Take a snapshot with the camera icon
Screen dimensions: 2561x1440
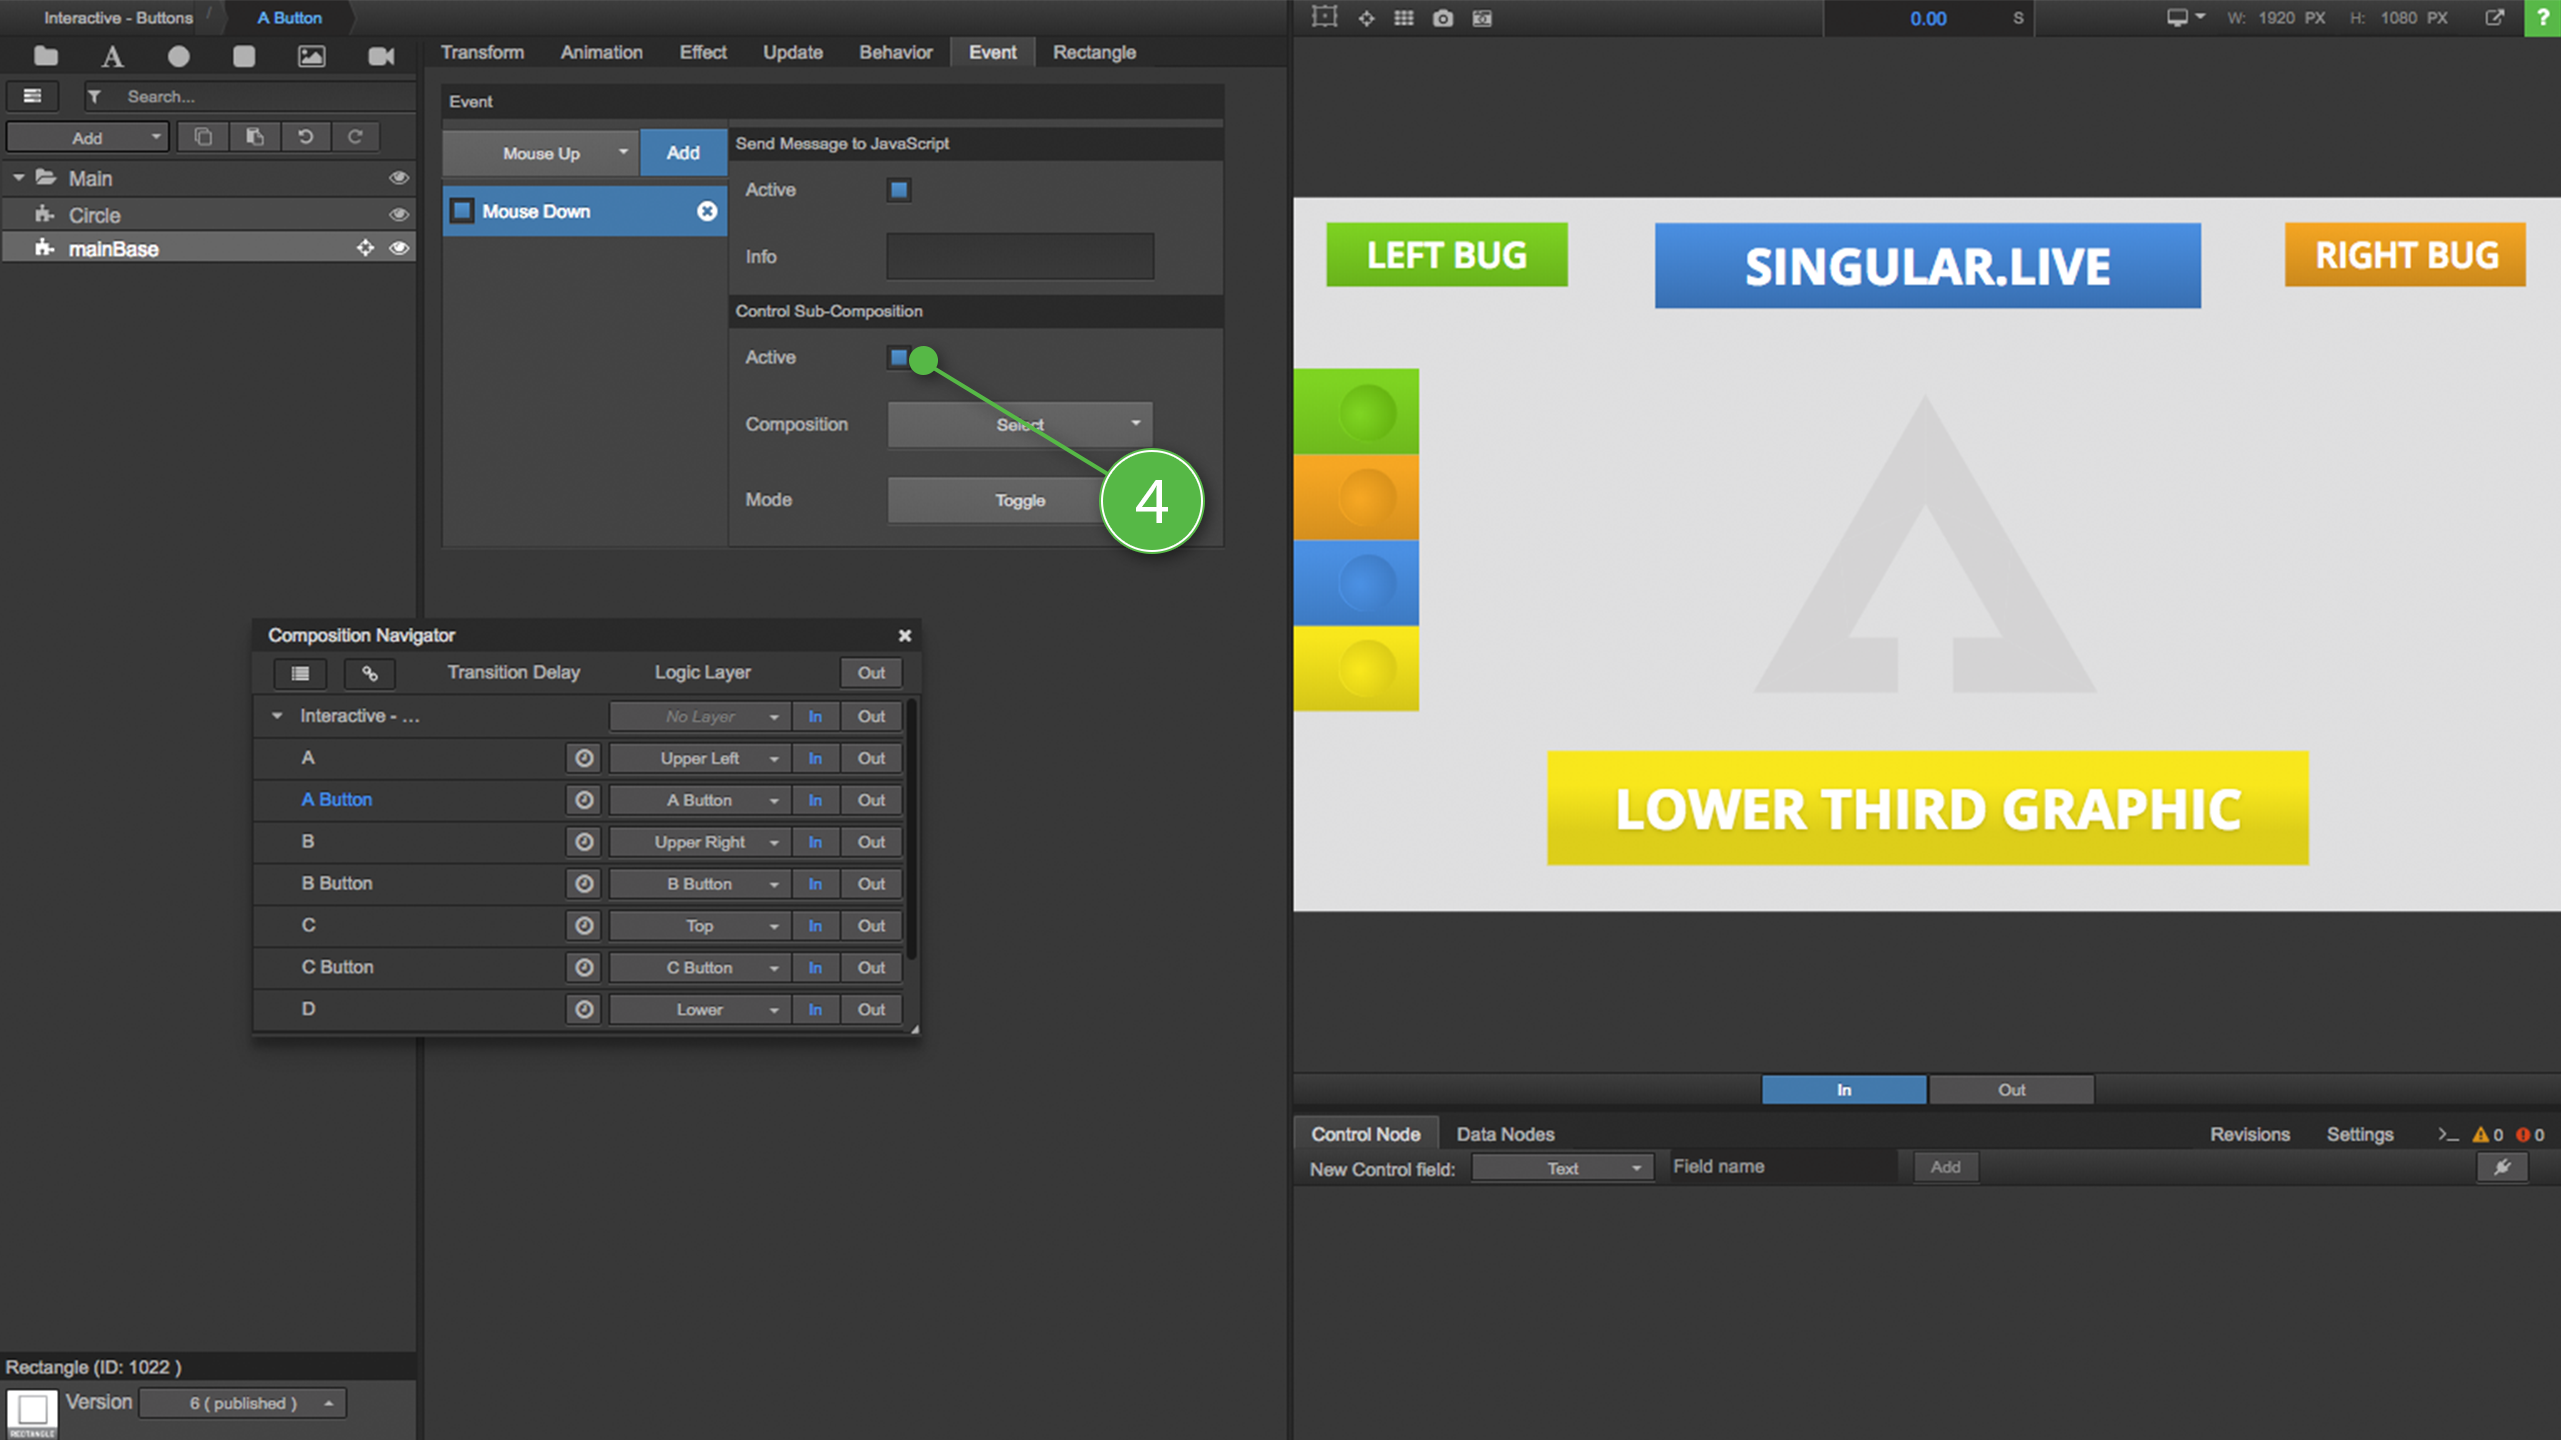(1442, 18)
